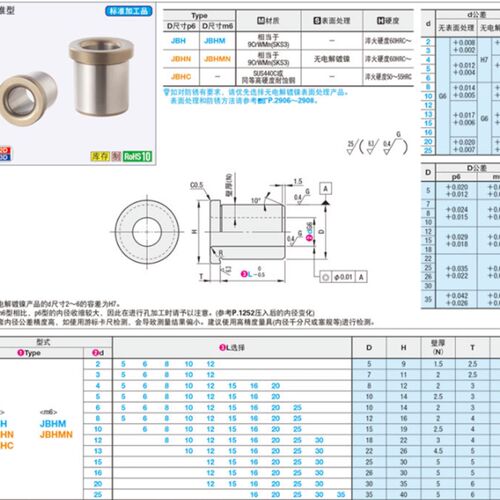This screenshot has height=500, width=500.
Task: Click the magenta circle 2 beside d header
Action: (x=95, y=353)
